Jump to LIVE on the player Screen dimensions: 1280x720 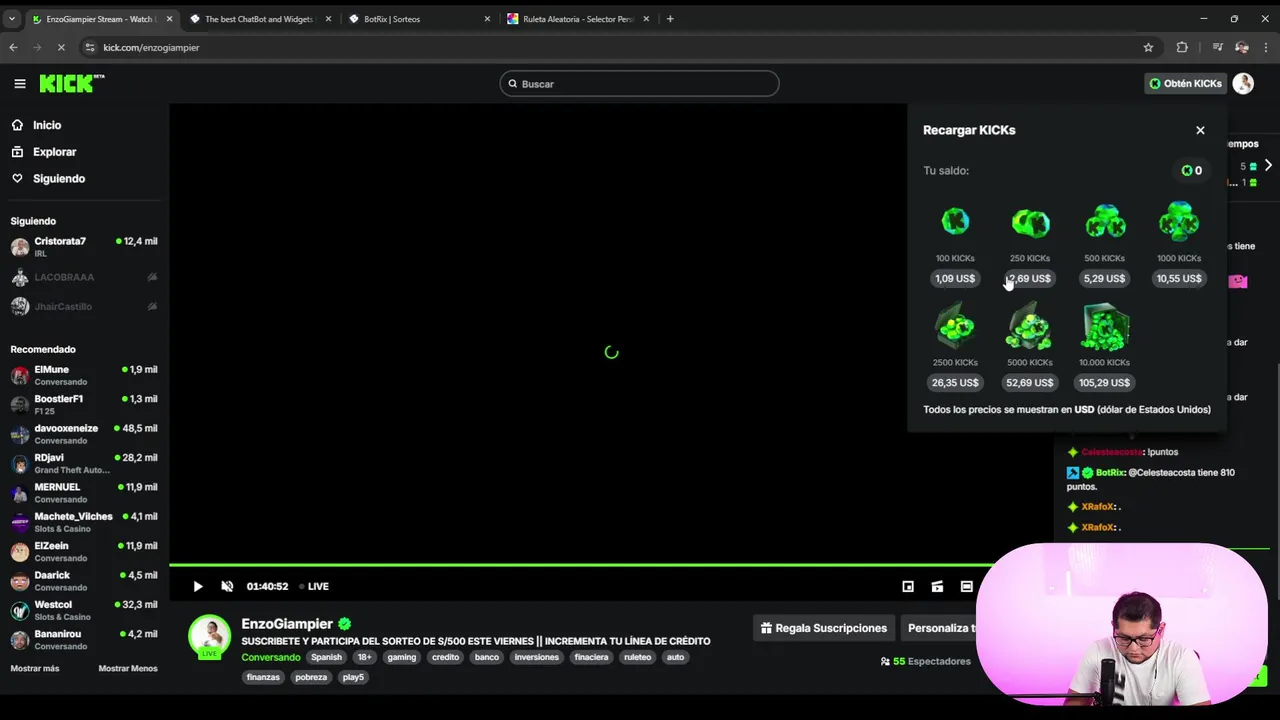tap(314, 587)
